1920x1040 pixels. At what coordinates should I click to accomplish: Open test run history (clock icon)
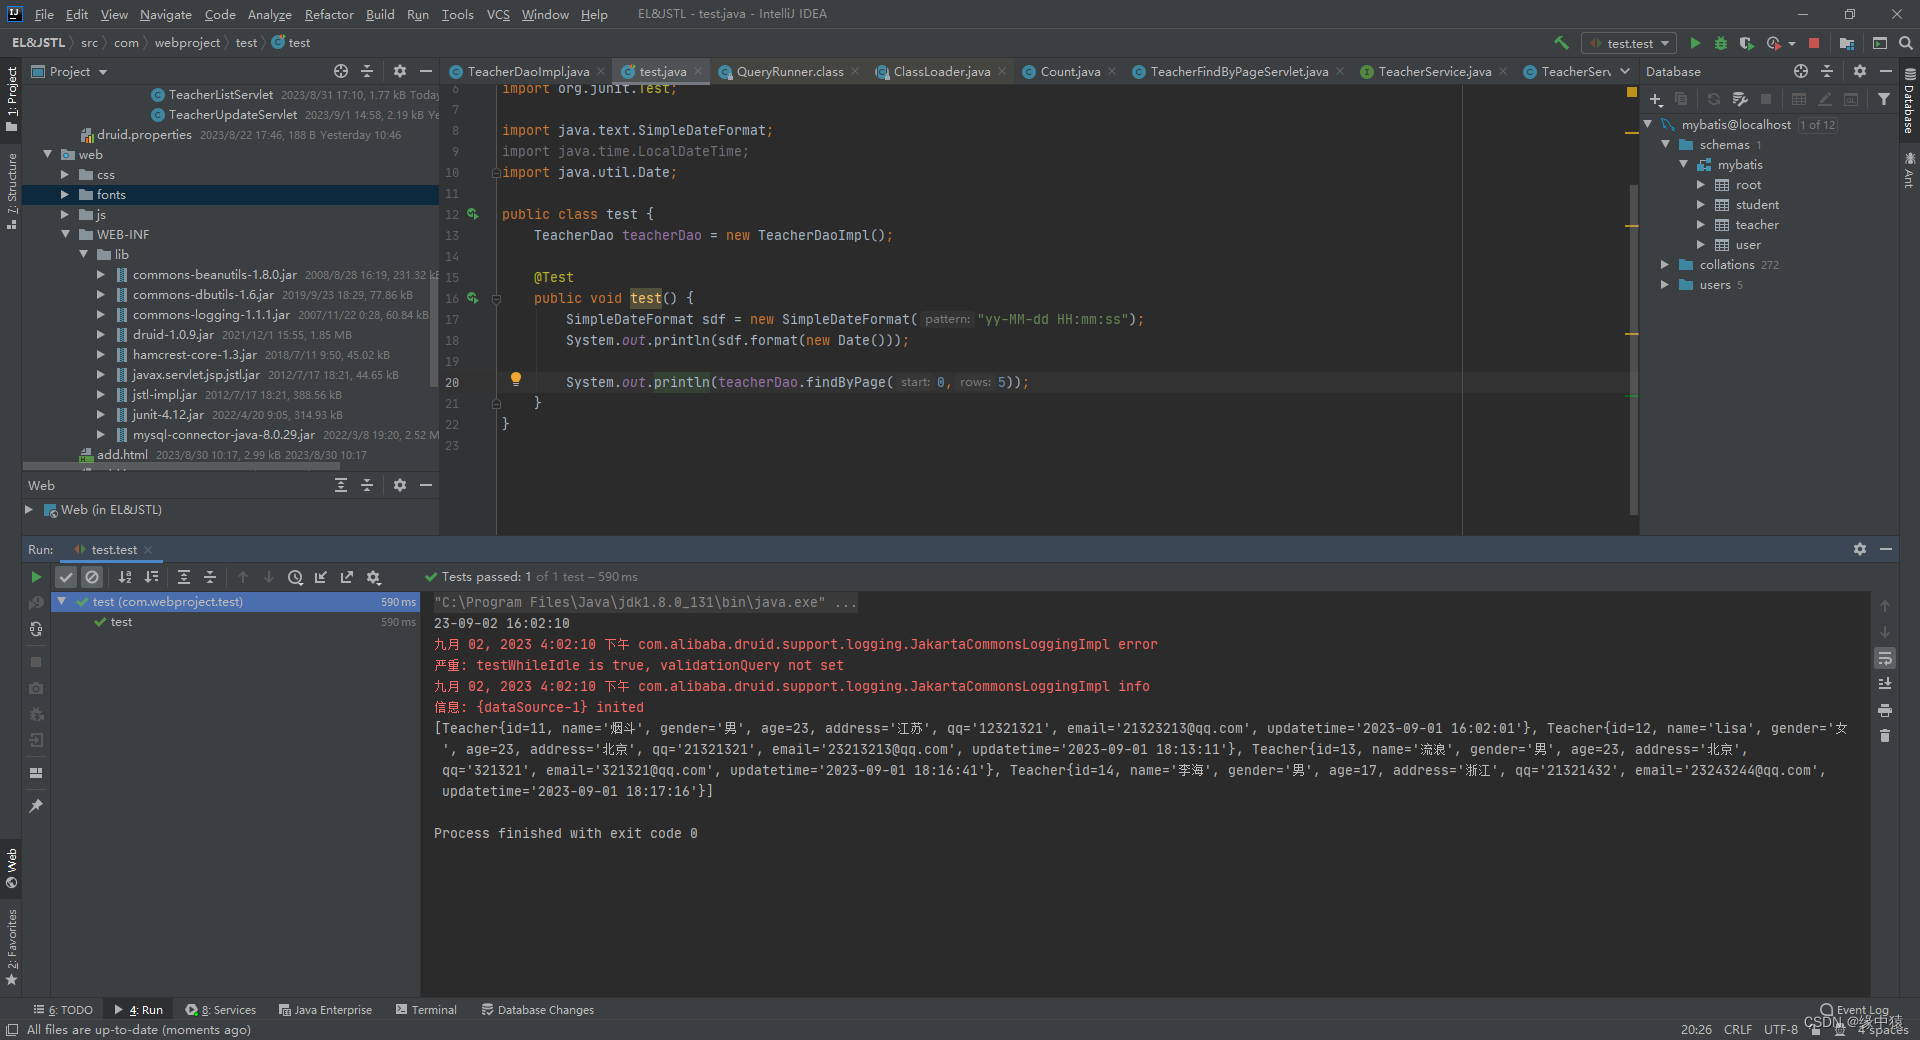point(296,577)
